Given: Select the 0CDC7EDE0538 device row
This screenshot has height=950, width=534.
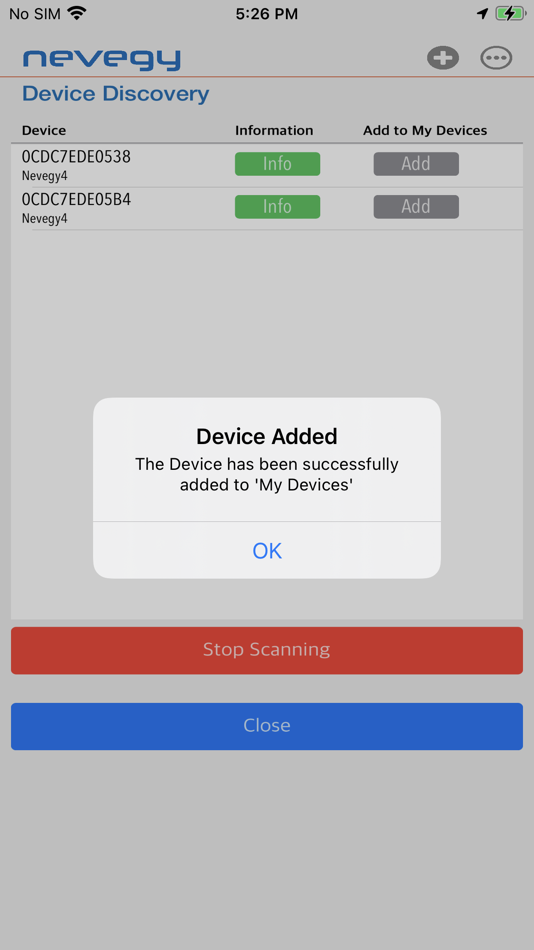Looking at the screenshot, I should (267, 165).
